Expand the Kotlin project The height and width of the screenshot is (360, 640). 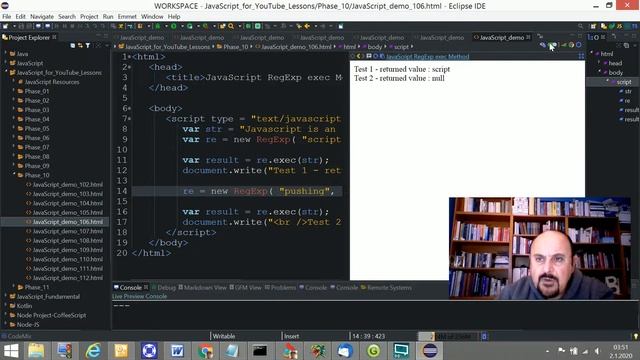click(x=6, y=305)
